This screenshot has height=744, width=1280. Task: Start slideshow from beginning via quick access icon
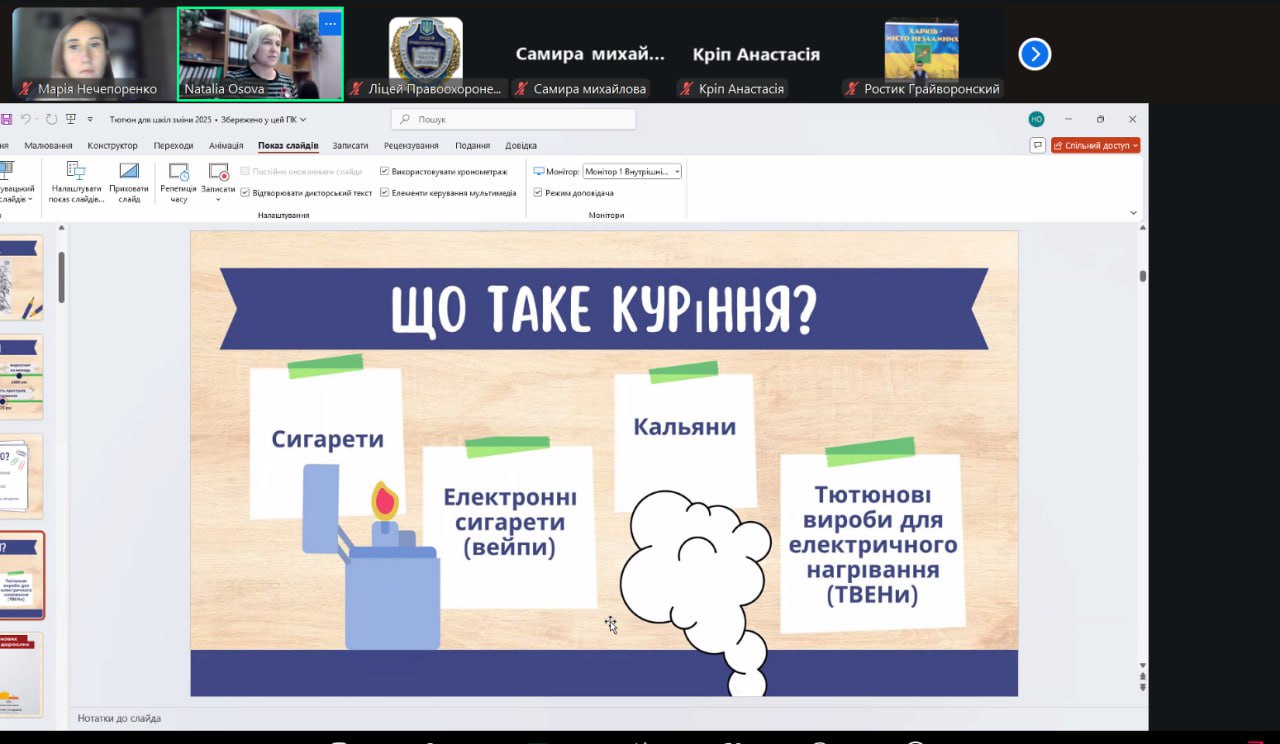point(71,119)
